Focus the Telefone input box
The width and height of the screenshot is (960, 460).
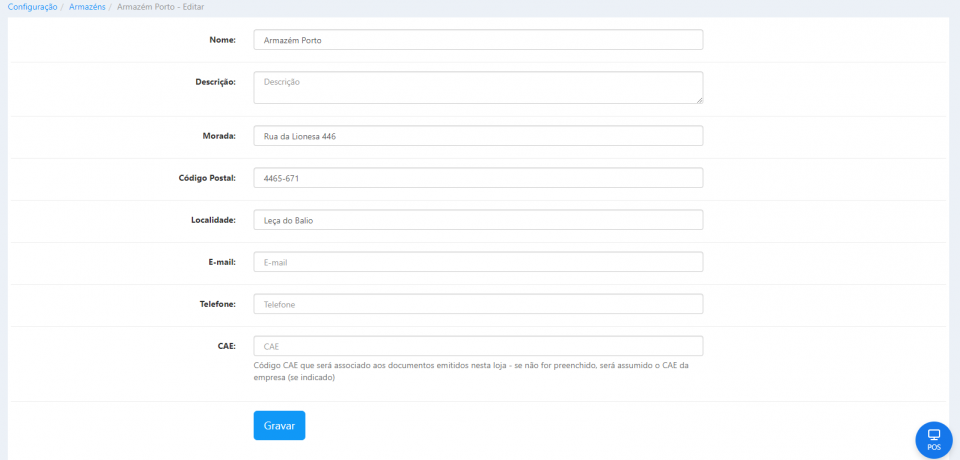click(x=478, y=304)
